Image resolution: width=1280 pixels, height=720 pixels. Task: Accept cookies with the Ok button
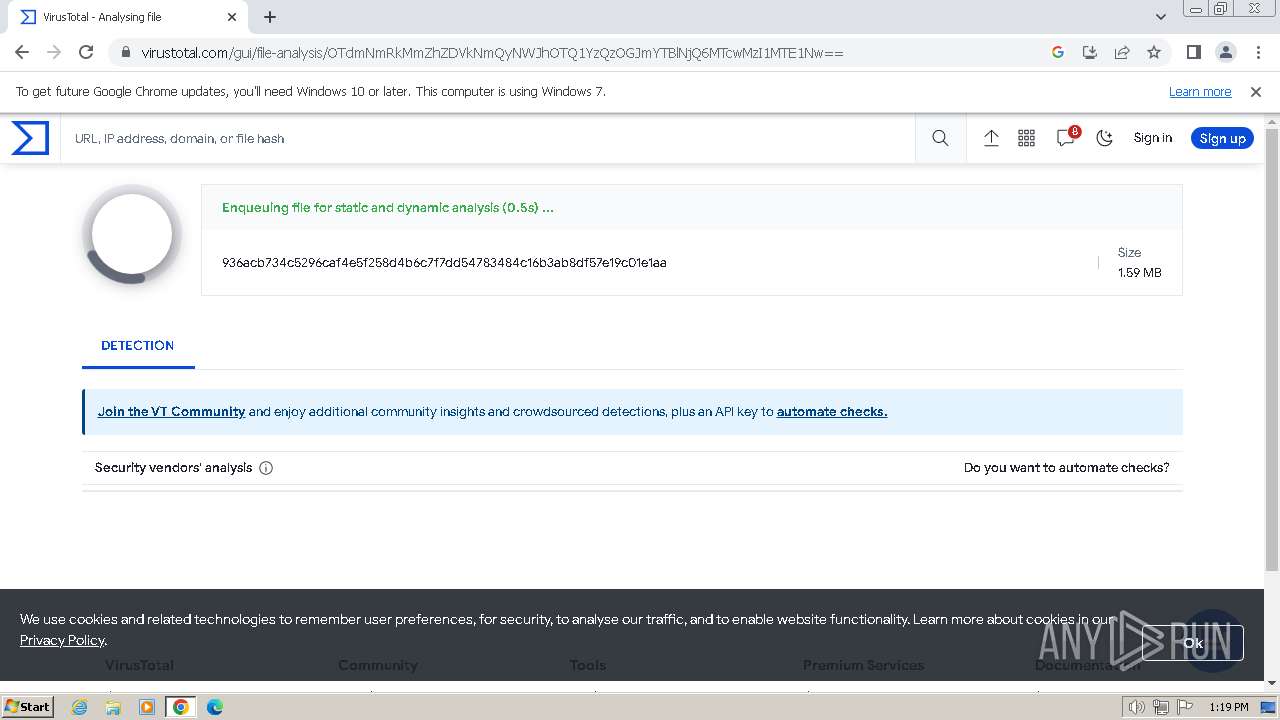click(x=1192, y=643)
